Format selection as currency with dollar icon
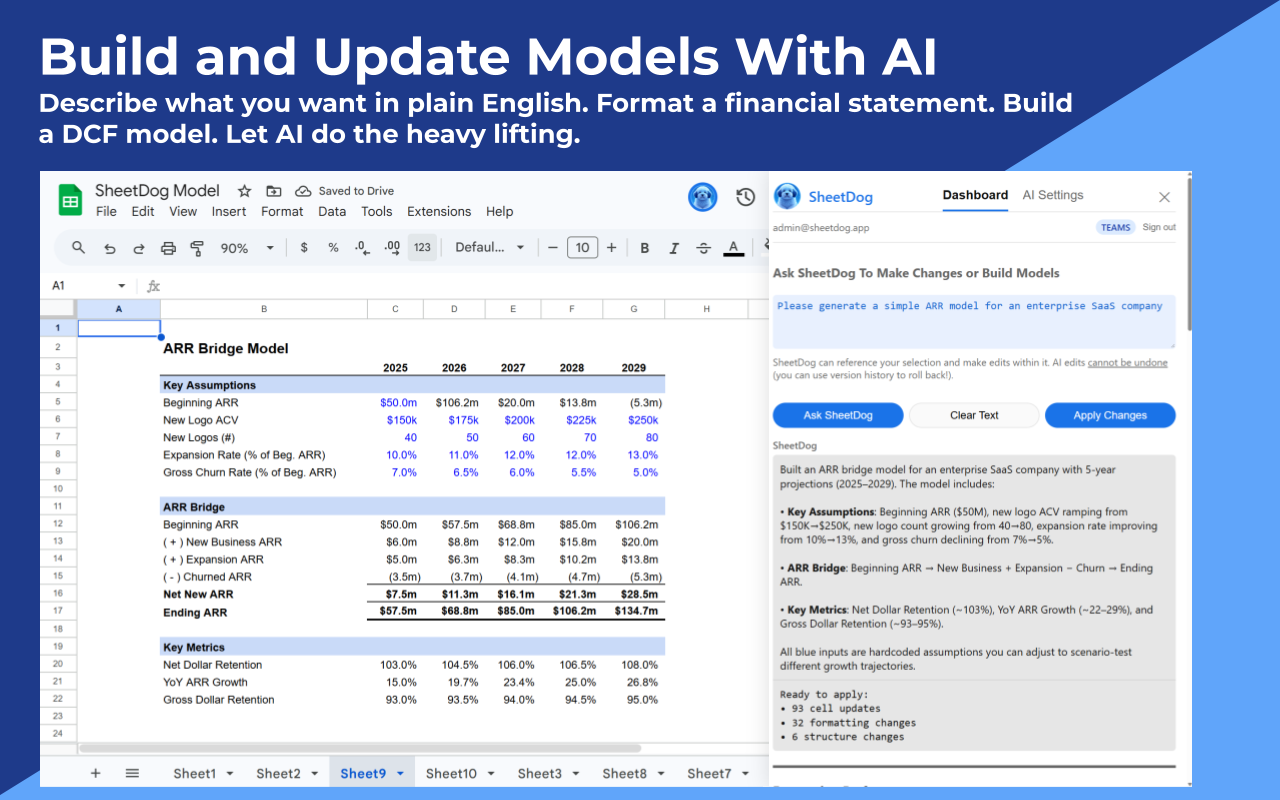Viewport: 1280px width, 800px height. pyautogui.click(x=304, y=248)
